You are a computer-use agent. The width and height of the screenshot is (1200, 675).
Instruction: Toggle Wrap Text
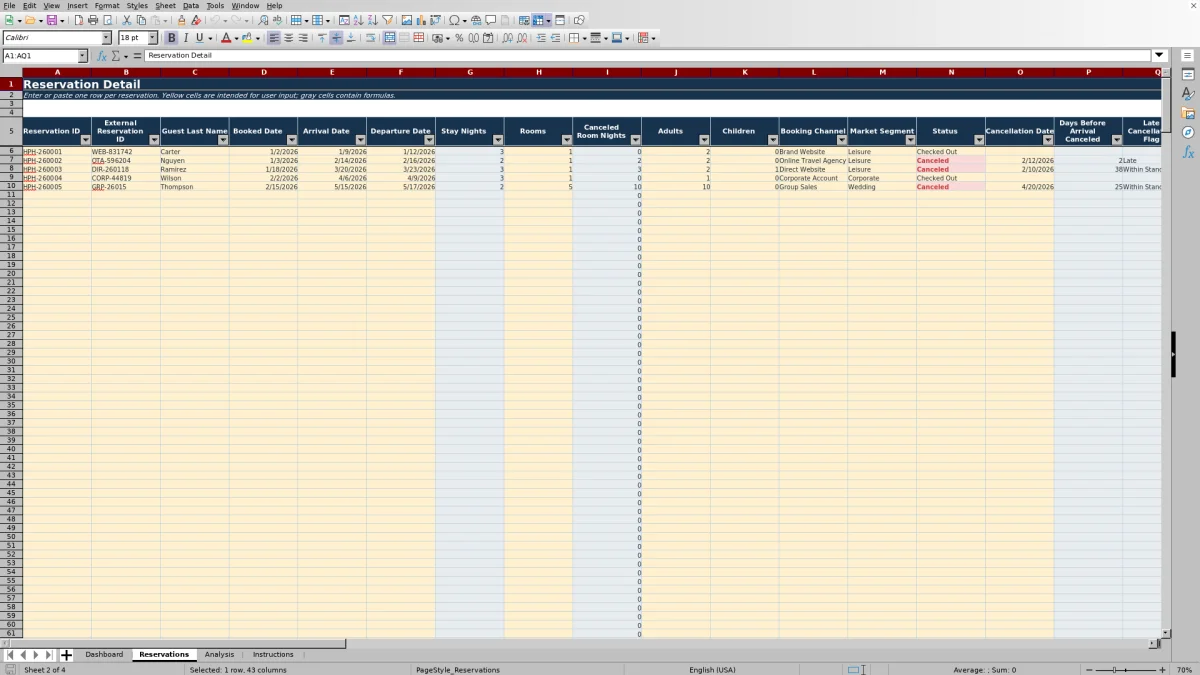pyautogui.click(x=370, y=38)
